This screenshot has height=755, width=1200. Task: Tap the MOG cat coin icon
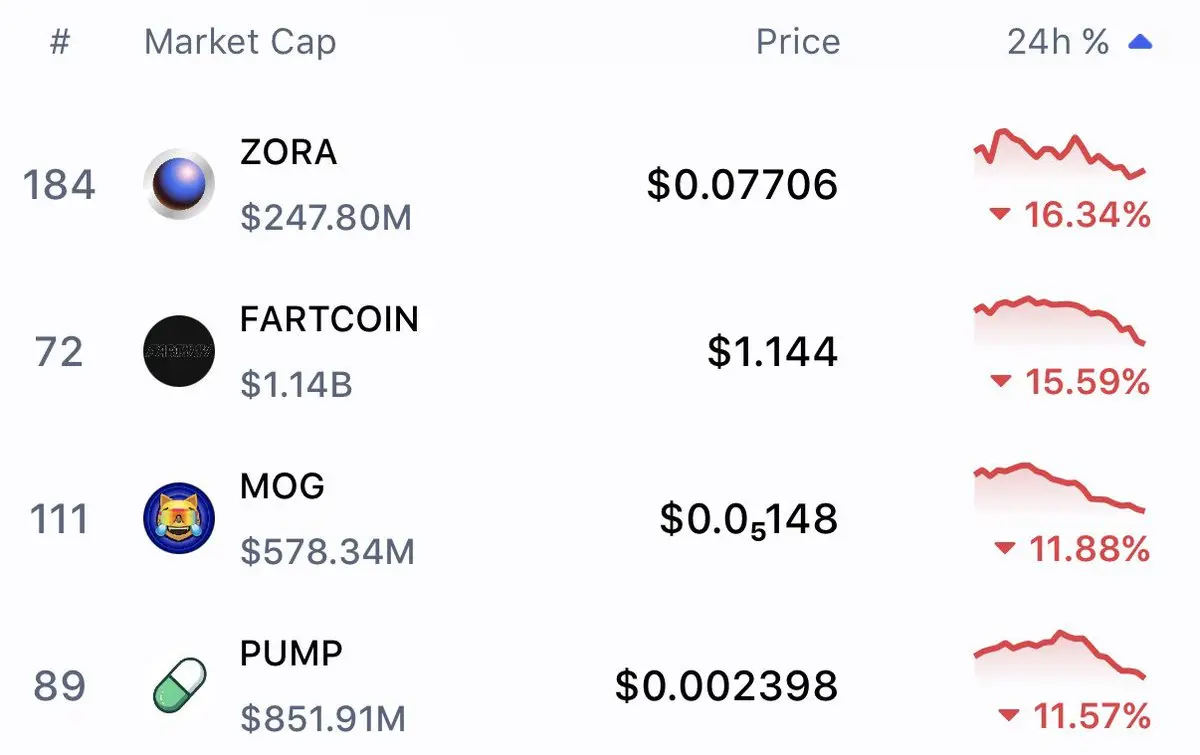(x=179, y=518)
